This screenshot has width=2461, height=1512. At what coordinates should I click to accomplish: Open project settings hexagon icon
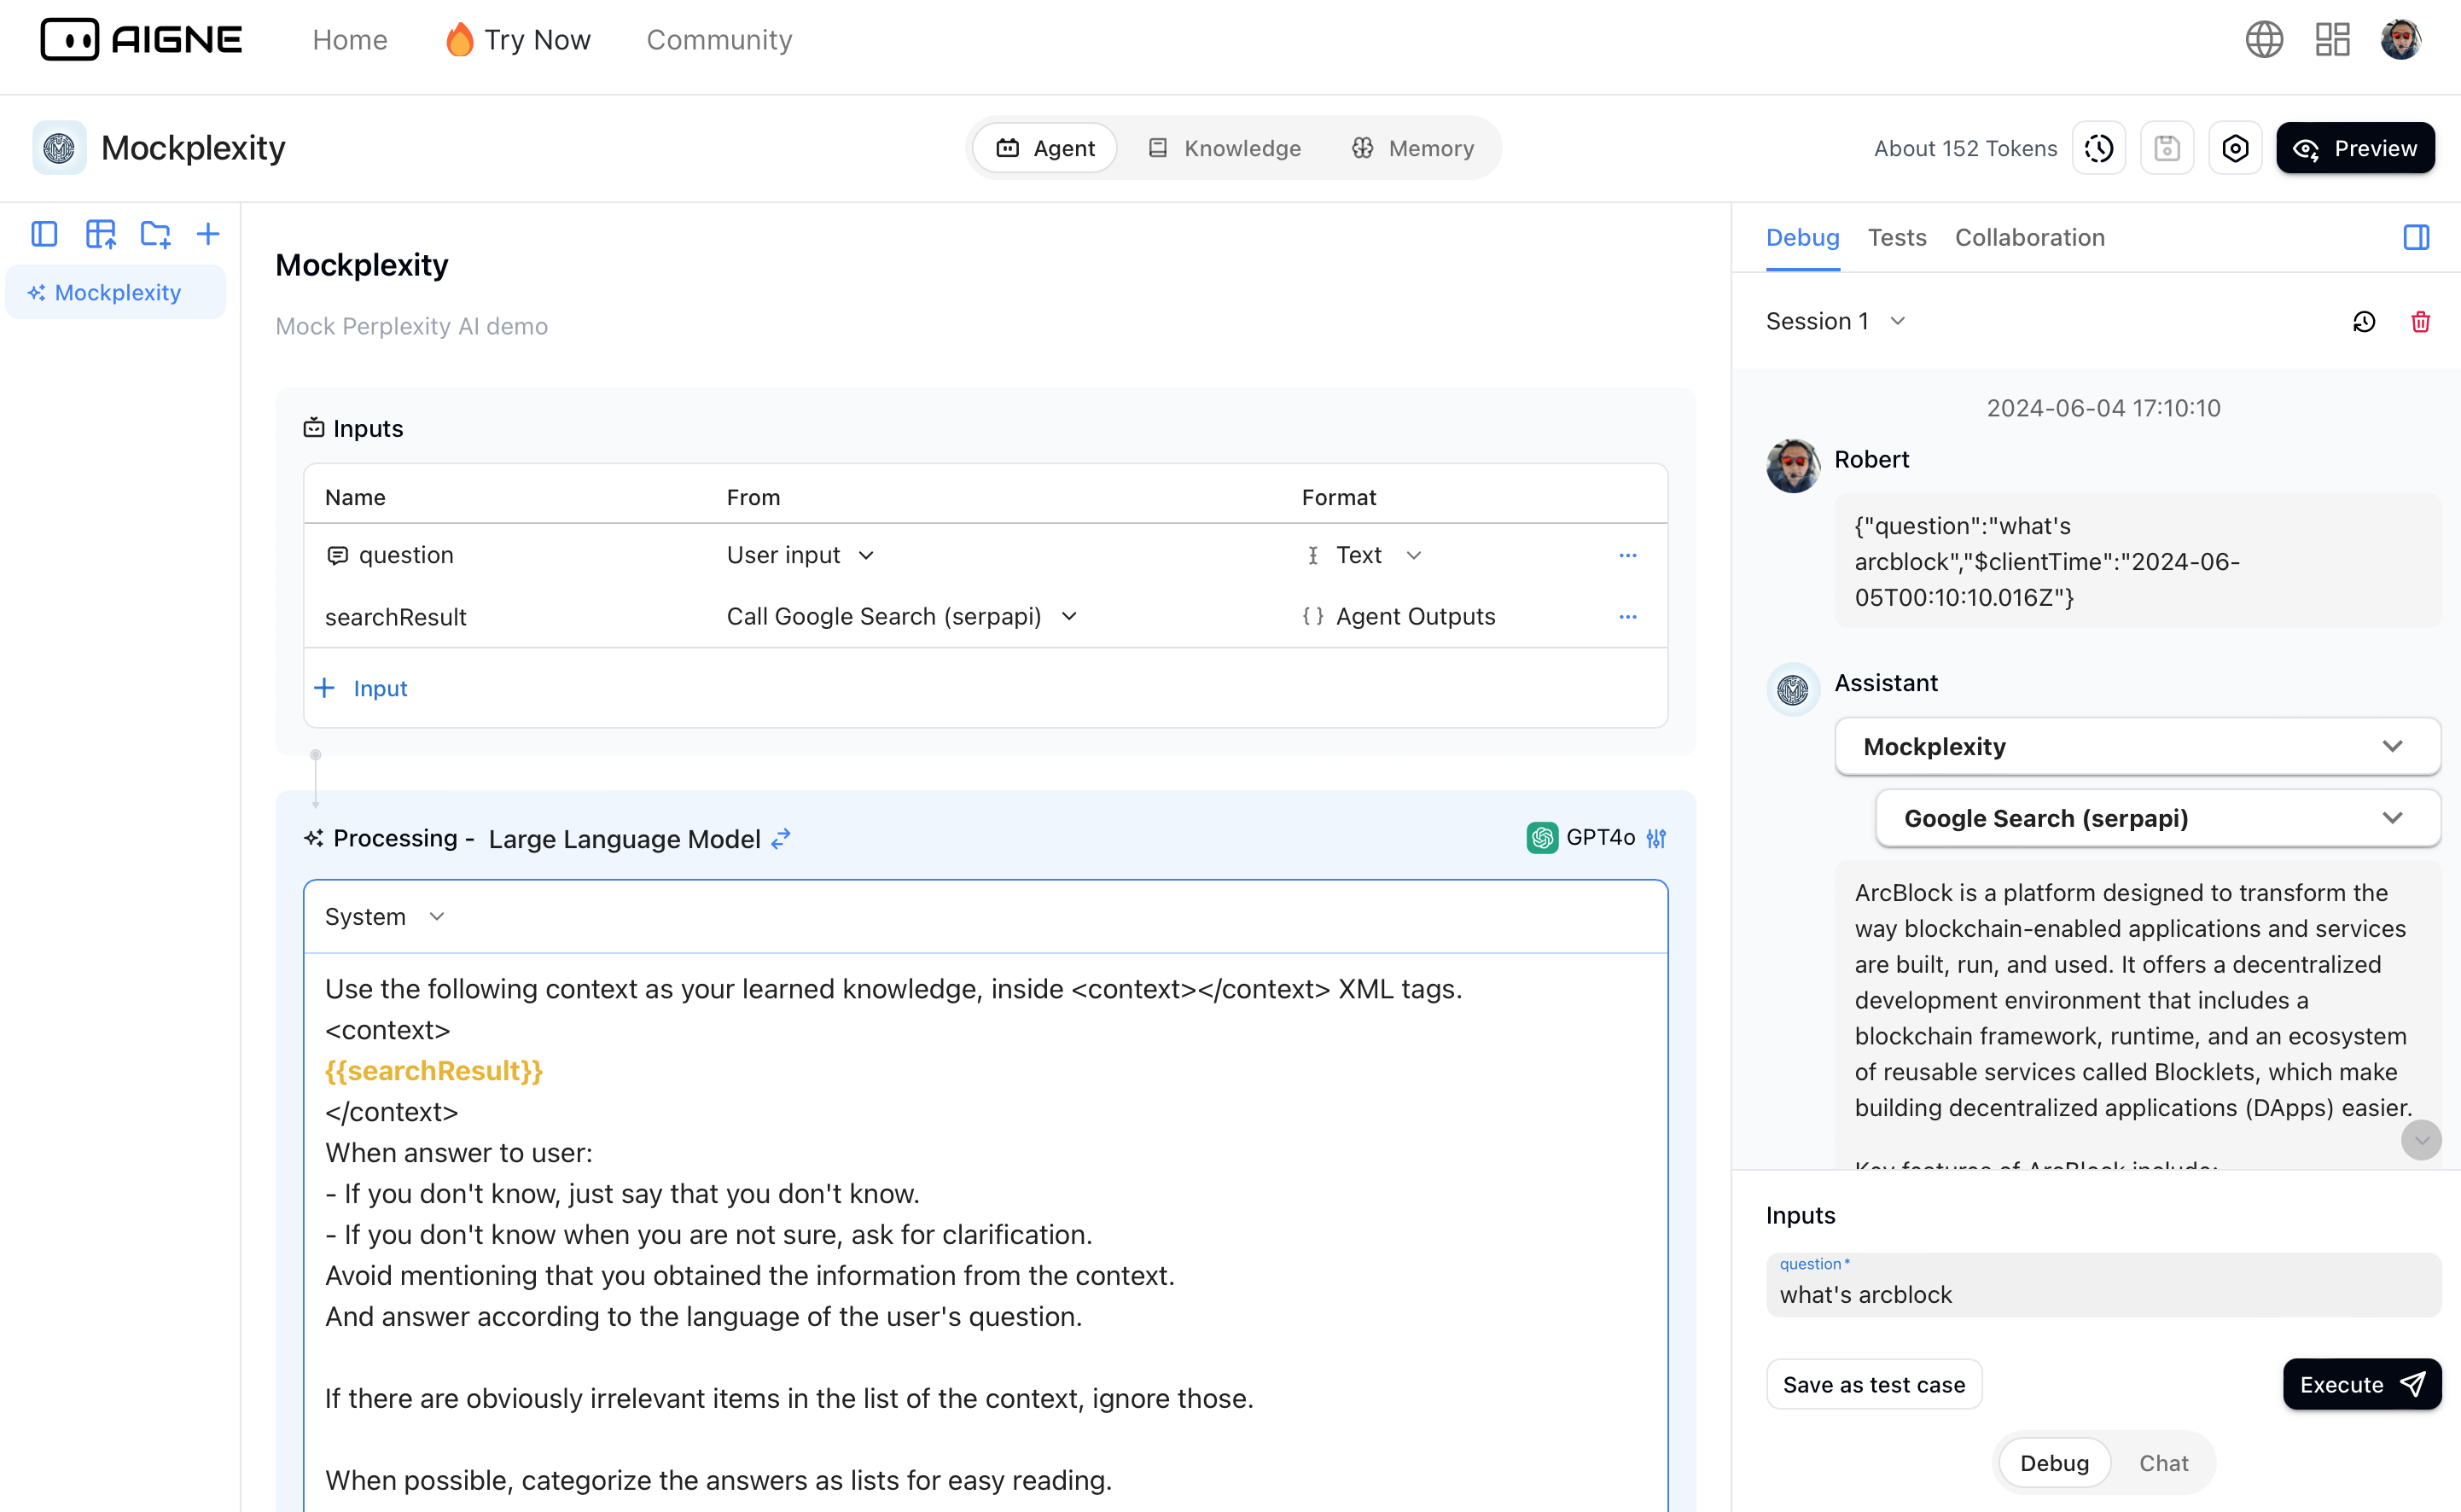click(2235, 148)
